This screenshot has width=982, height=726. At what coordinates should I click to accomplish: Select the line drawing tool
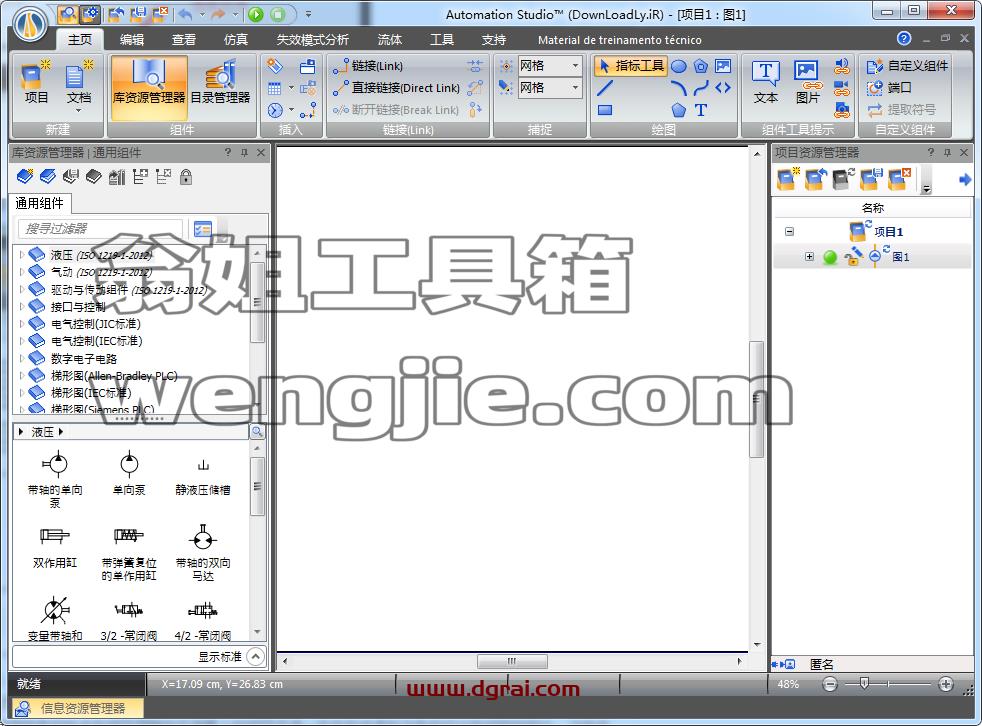[605, 88]
